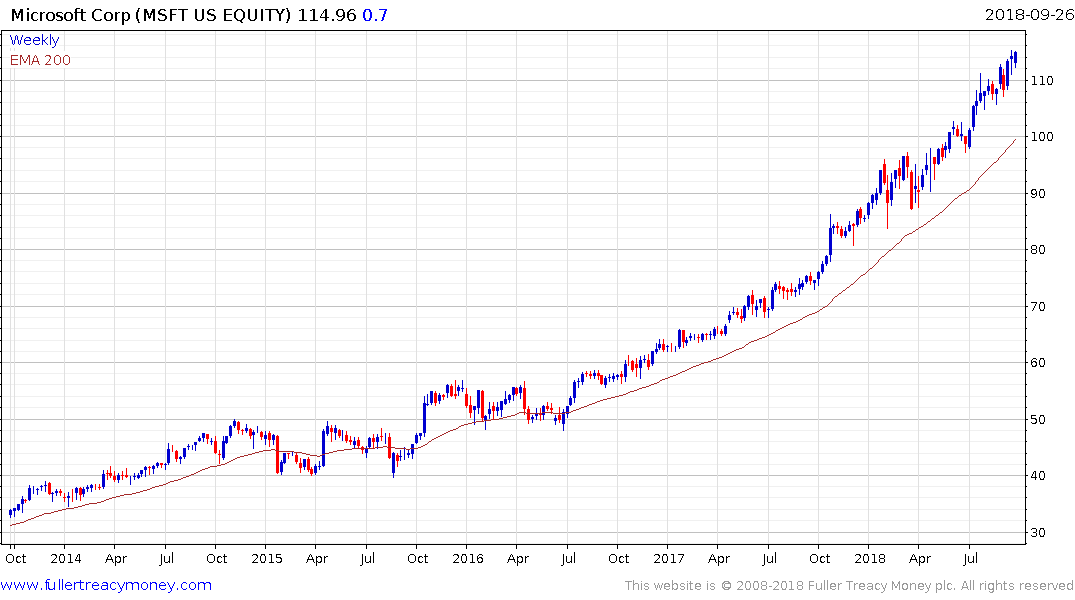Select the EMA 200 legend label

point(40,60)
